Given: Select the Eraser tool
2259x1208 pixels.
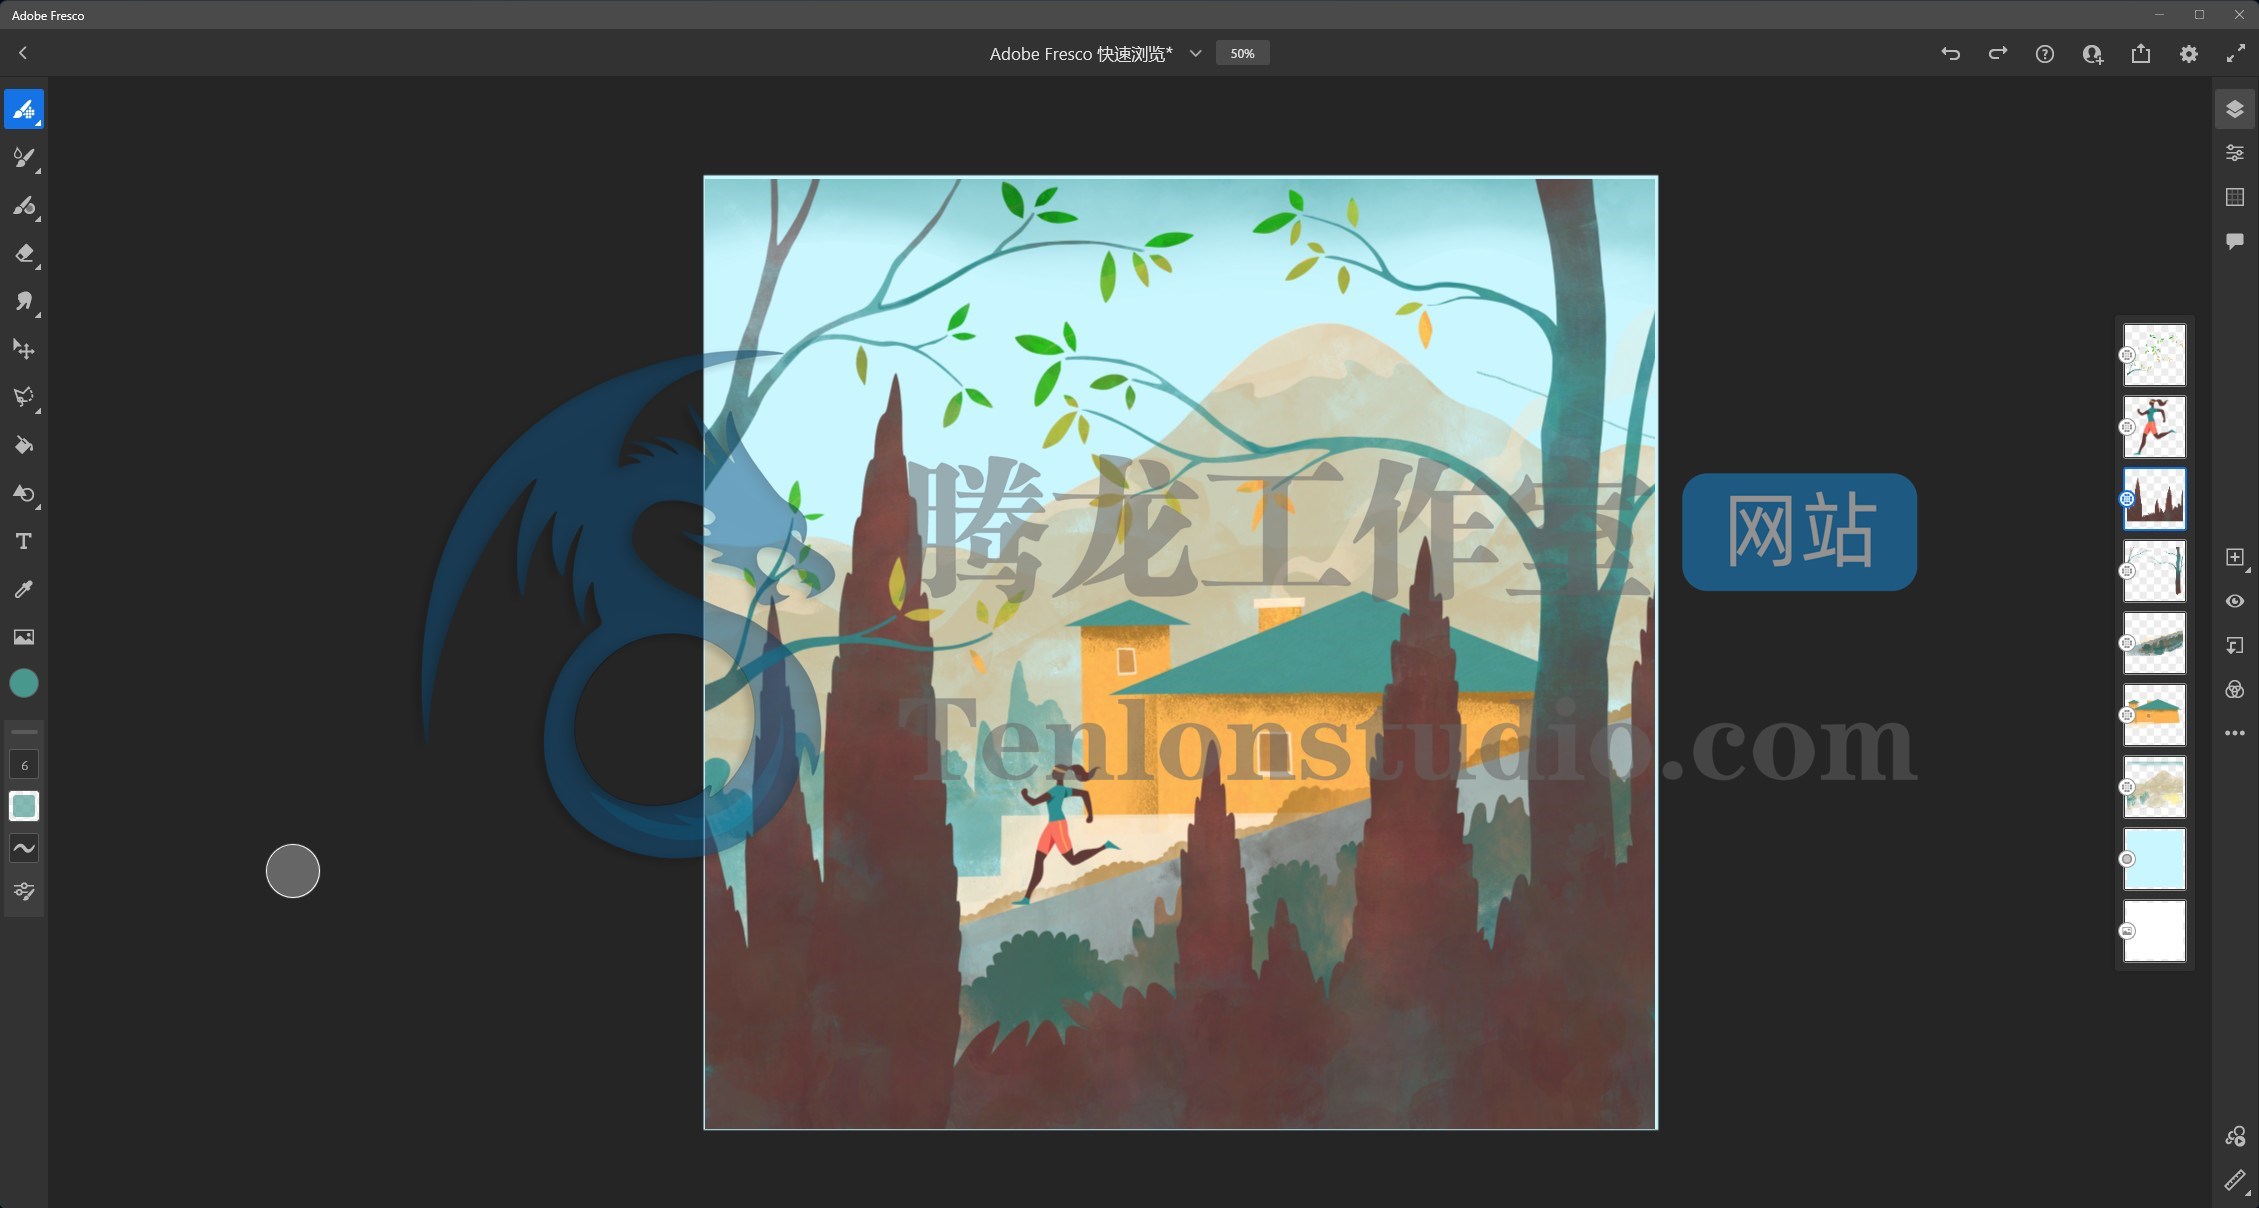Looking at the screenshot, I should tap(24, 253).
